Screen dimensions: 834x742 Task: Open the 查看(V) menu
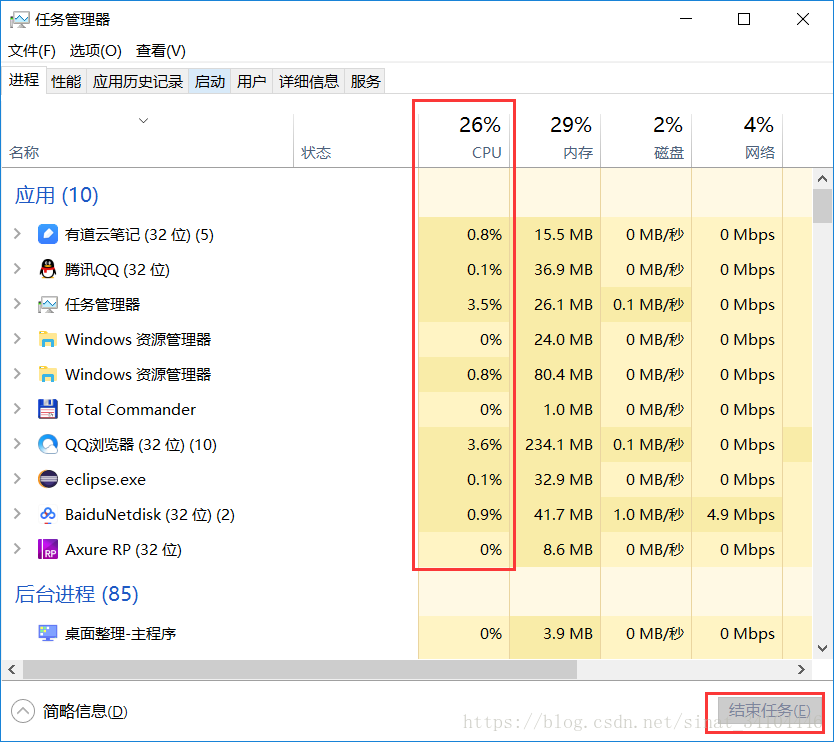(x=161, y=51)
